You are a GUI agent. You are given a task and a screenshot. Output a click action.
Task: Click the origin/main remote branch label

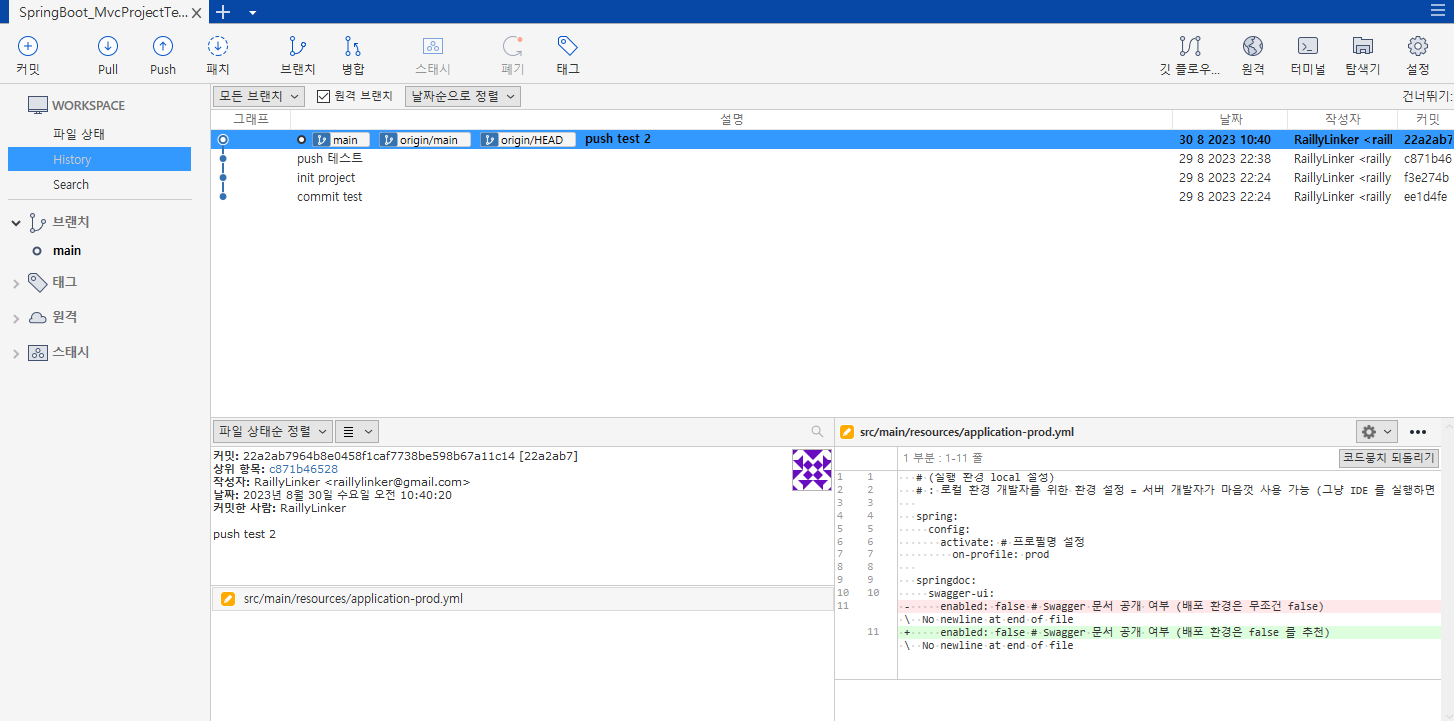pyautogui.click(x=425, y=140)
